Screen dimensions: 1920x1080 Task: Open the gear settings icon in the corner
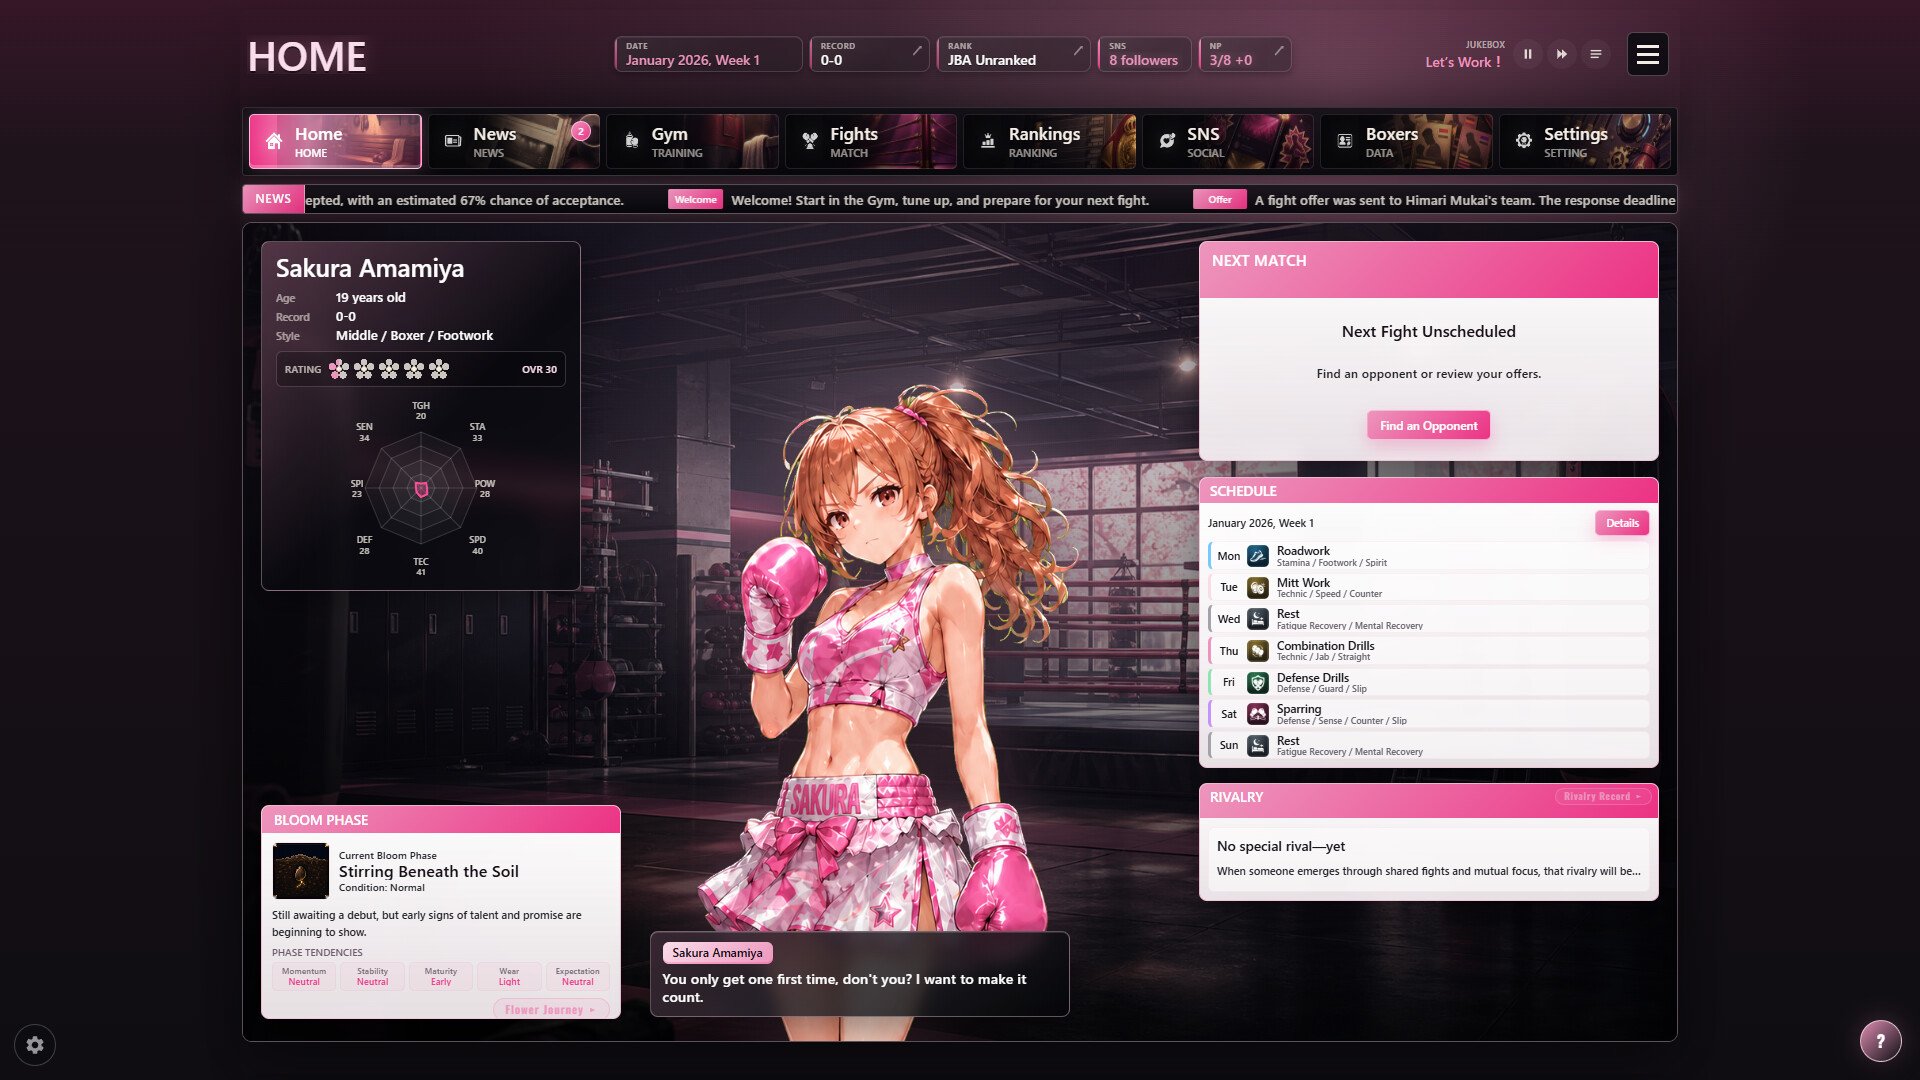click(x=35, y=1045)
